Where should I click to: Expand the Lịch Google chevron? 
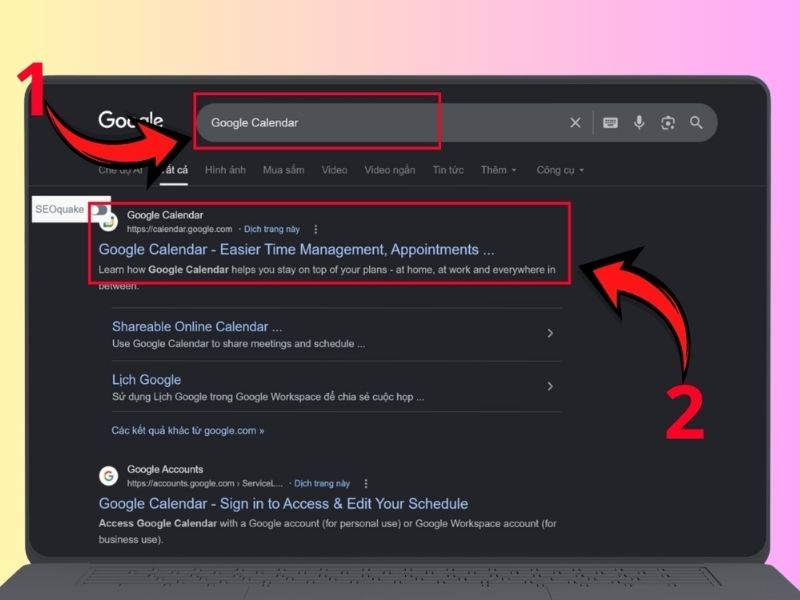(x=550, y=386)
